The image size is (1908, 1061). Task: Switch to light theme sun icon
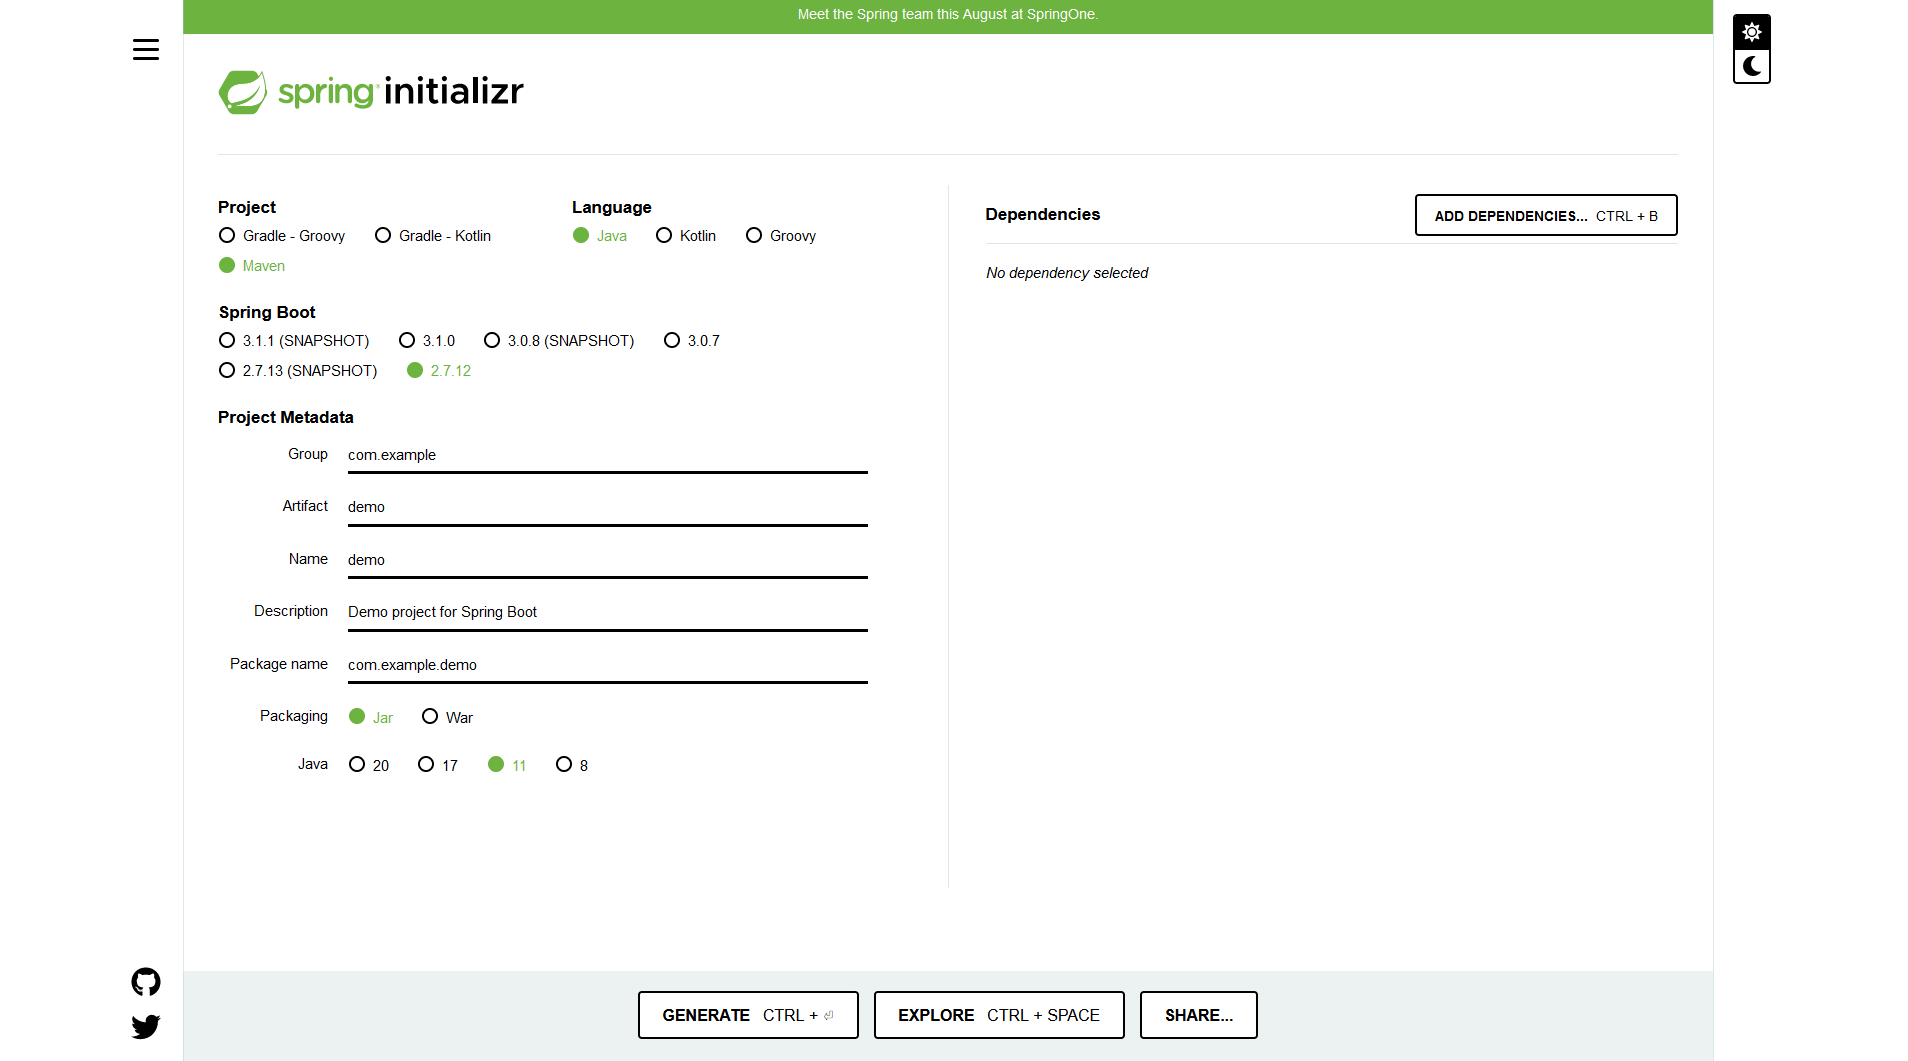click(1751, 32)
